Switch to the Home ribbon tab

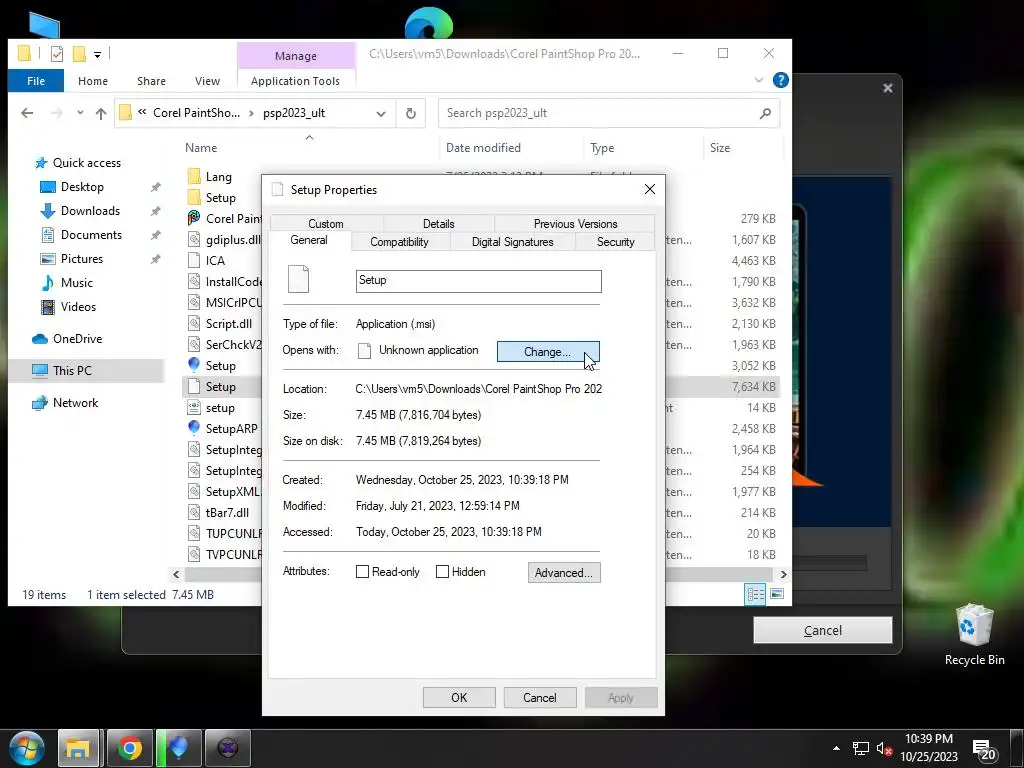tap(93, 81)
